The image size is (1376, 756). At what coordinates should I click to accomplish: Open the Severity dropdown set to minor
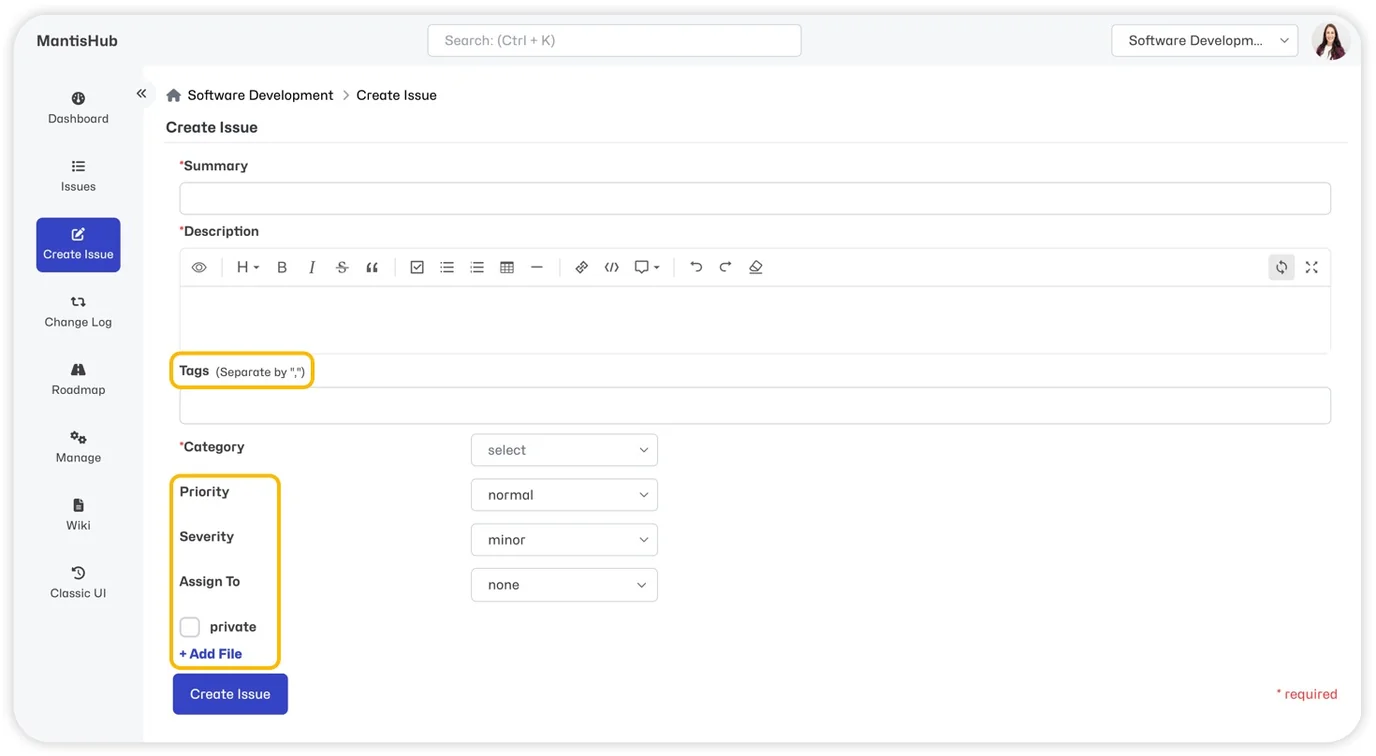(564, 540)
